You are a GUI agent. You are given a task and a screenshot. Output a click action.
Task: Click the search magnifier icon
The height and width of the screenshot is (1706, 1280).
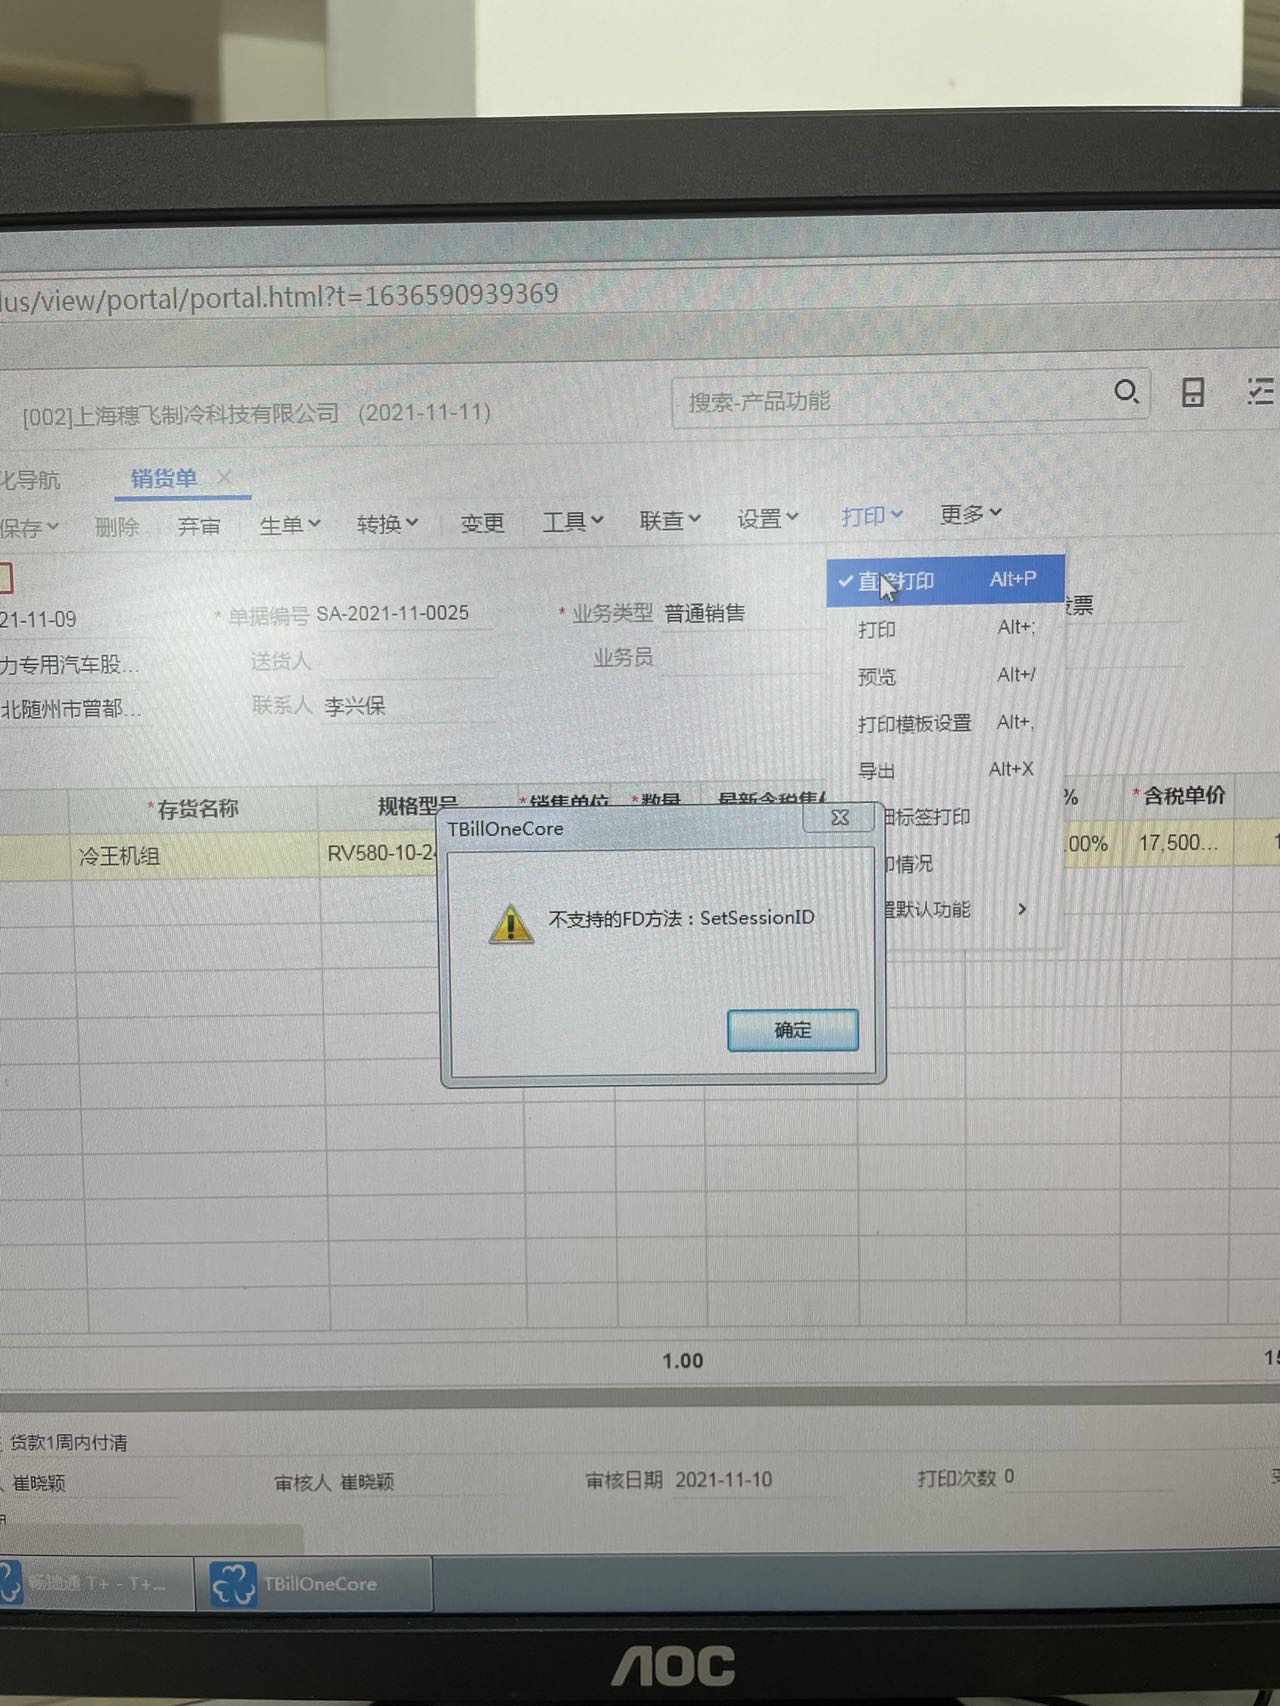click(x=1126, y=392)
